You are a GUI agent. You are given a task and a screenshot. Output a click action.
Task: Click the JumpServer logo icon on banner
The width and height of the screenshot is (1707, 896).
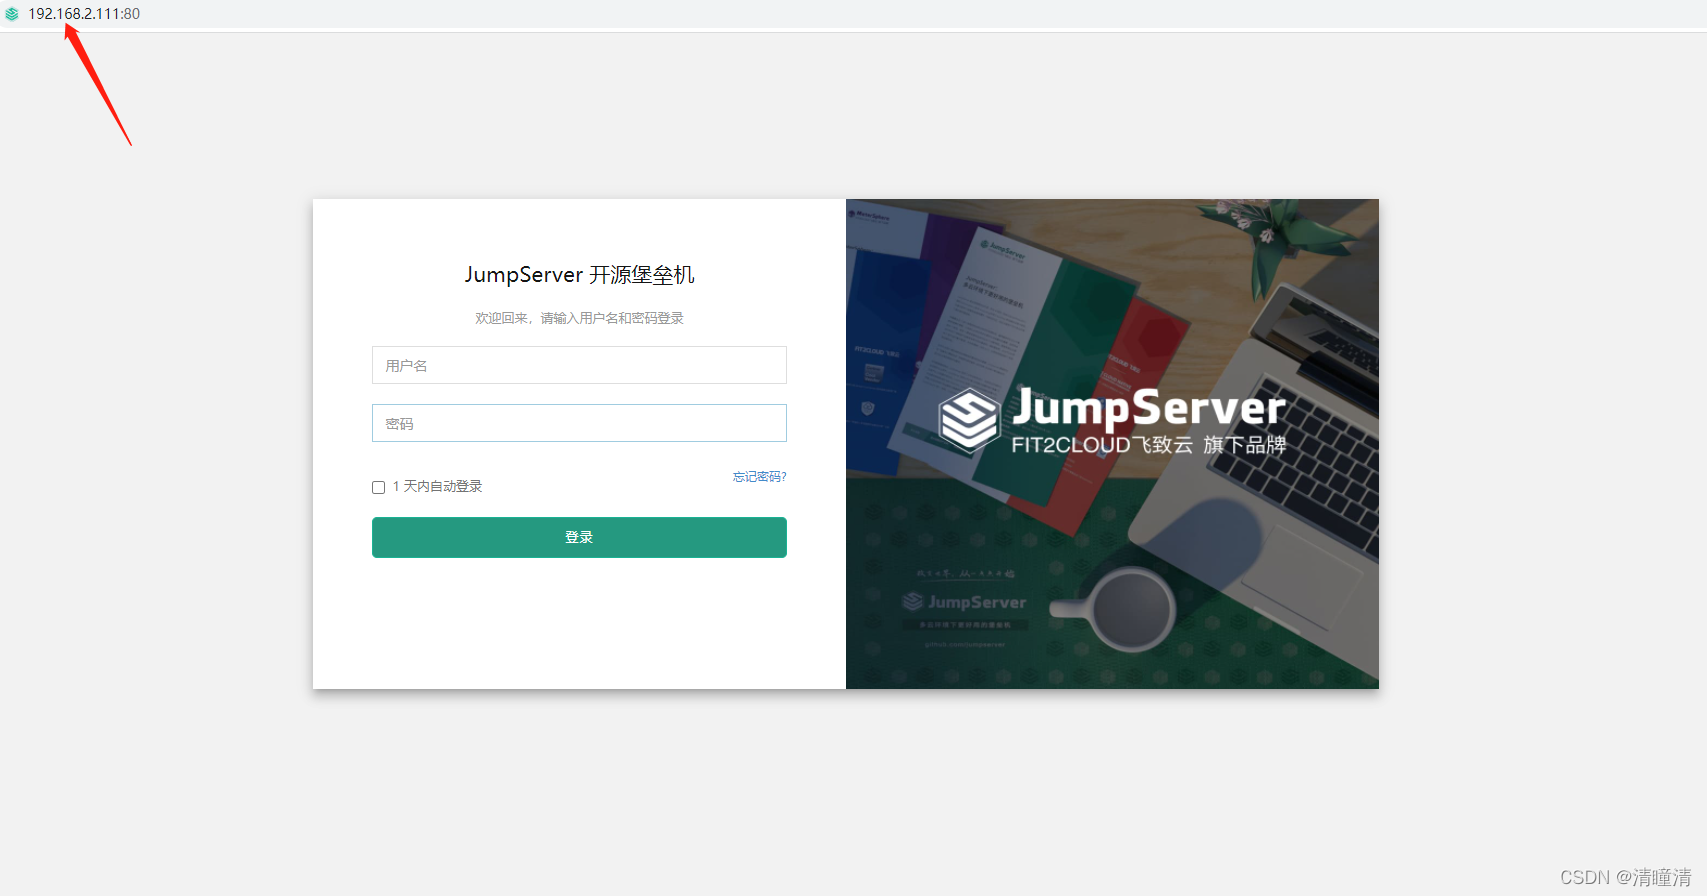tap(969, 421)
